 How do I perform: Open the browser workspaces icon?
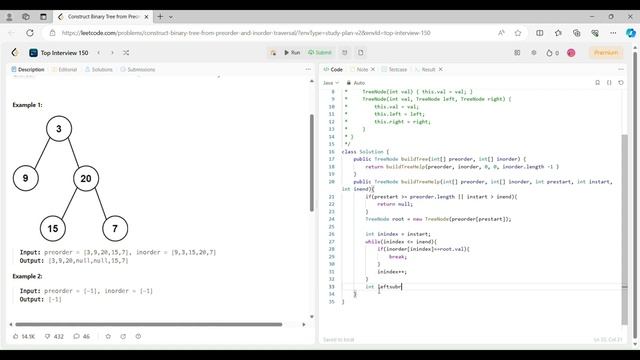pos(26,17)
